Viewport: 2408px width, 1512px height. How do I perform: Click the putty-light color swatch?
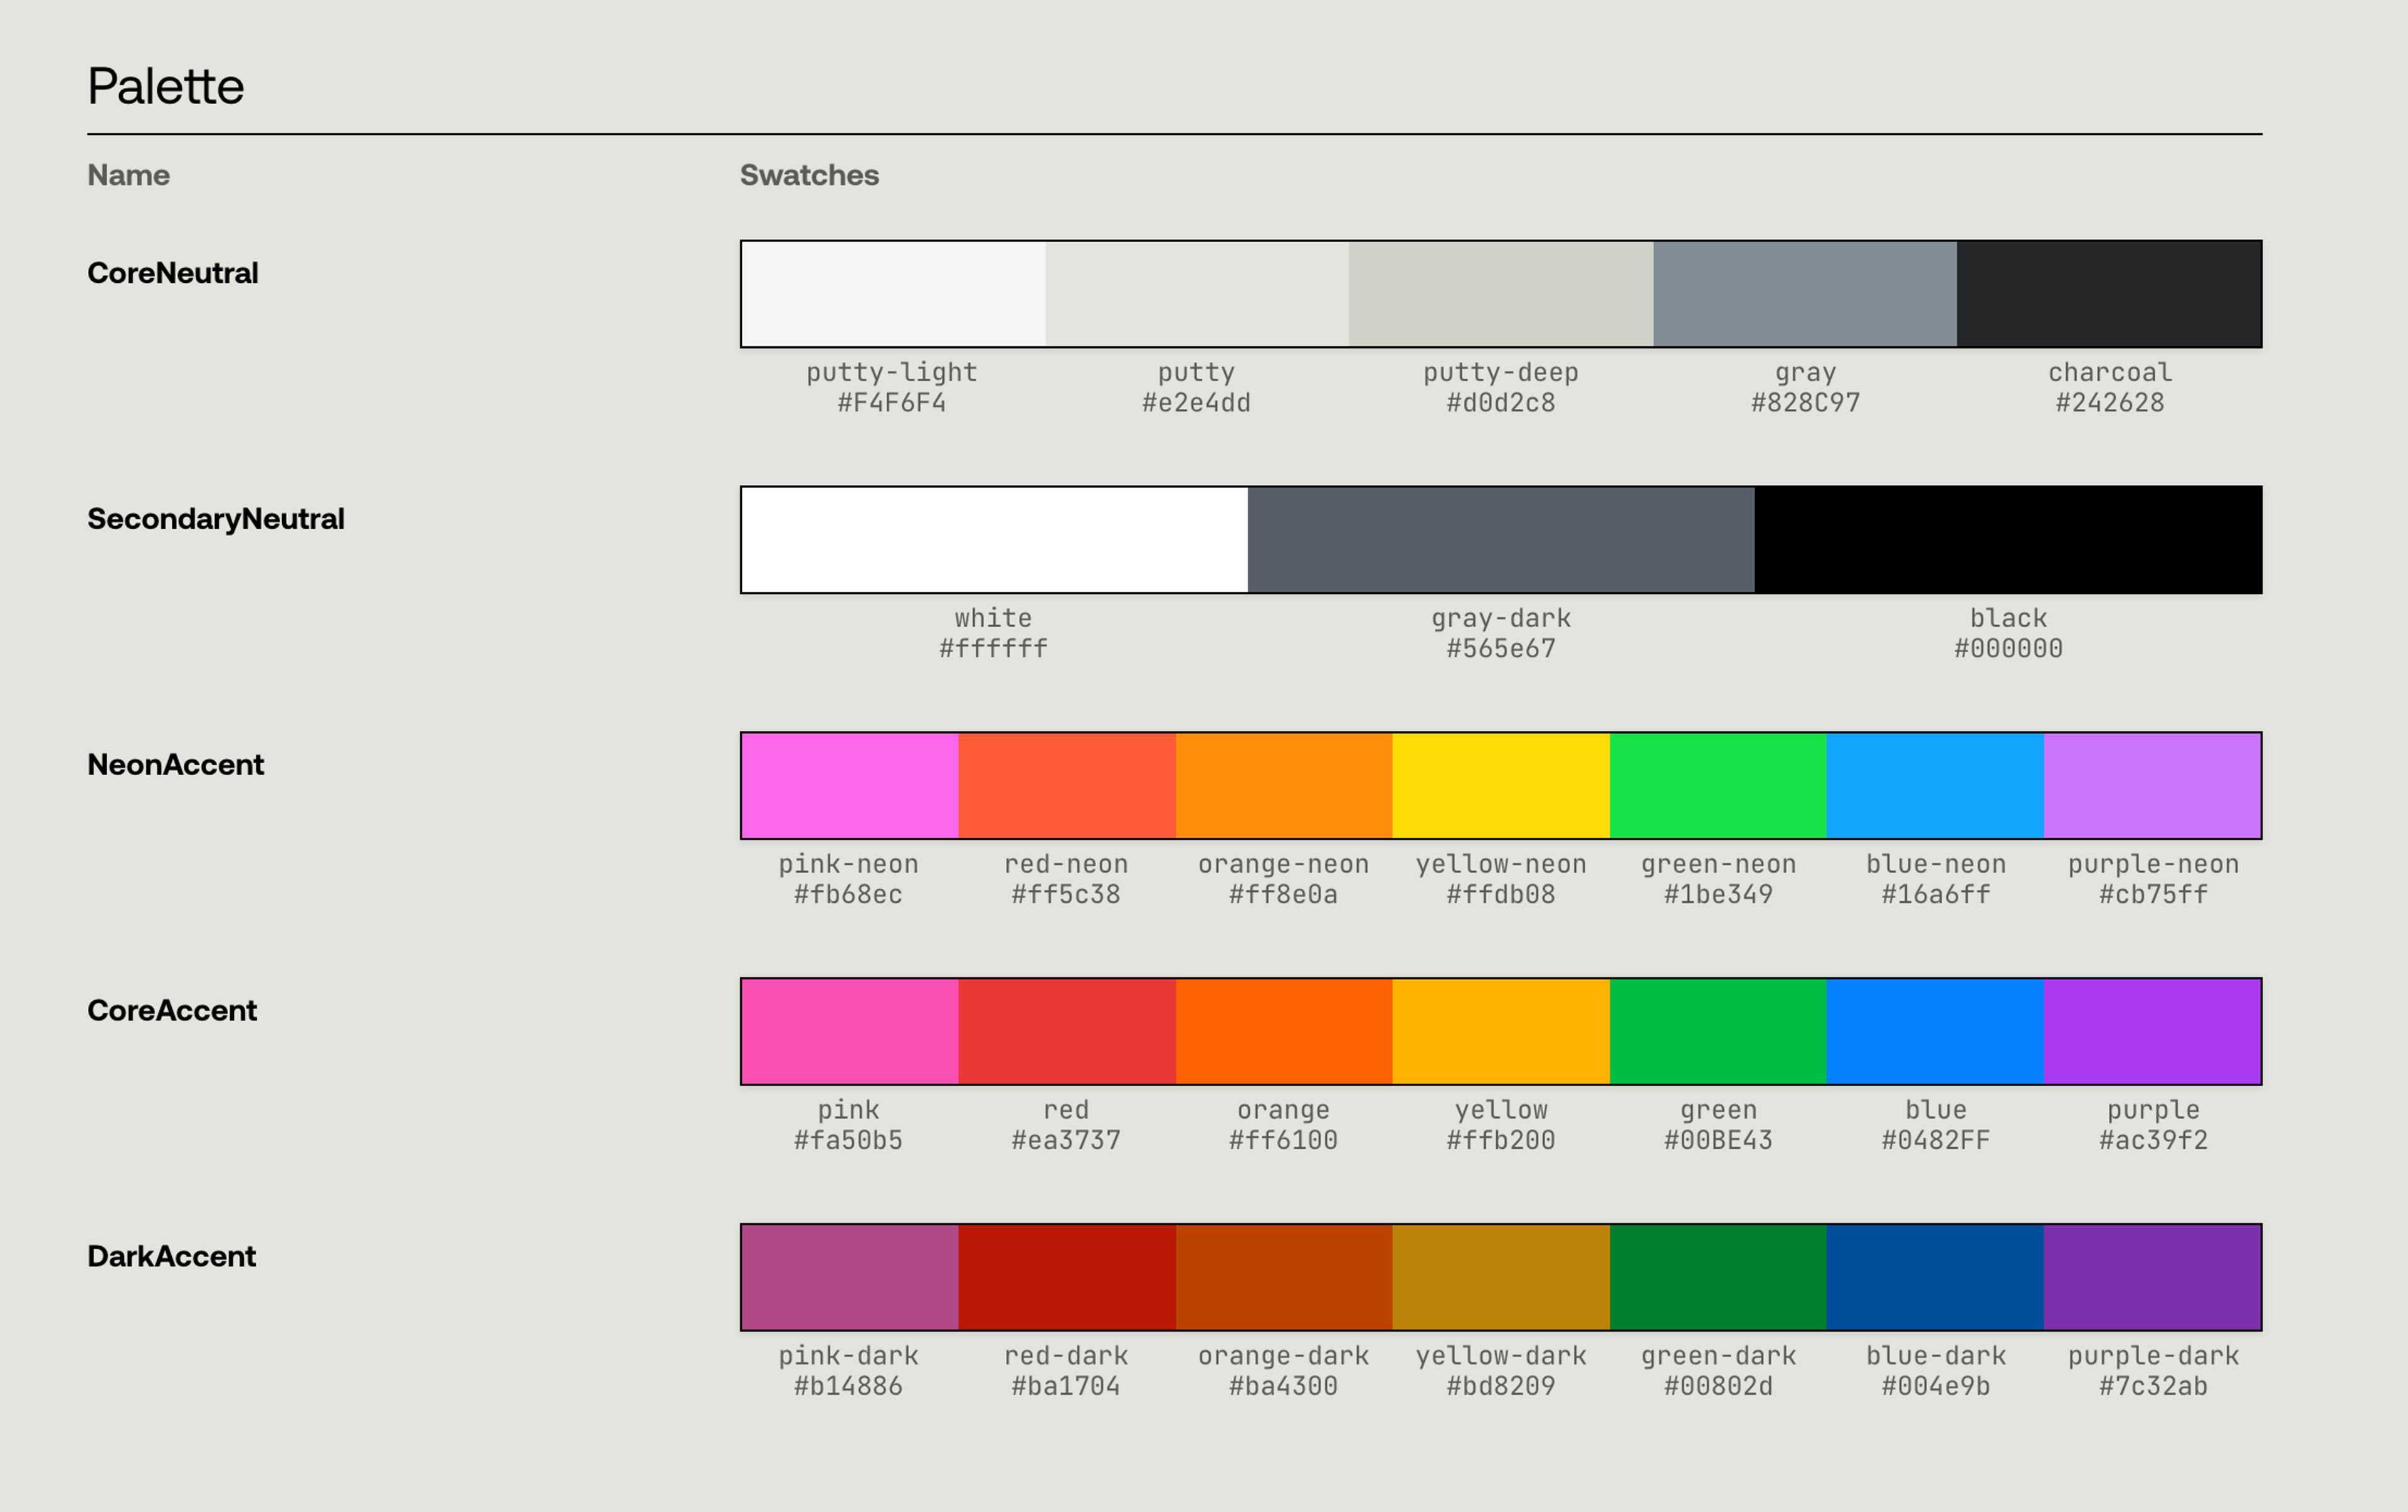point(893,294)
